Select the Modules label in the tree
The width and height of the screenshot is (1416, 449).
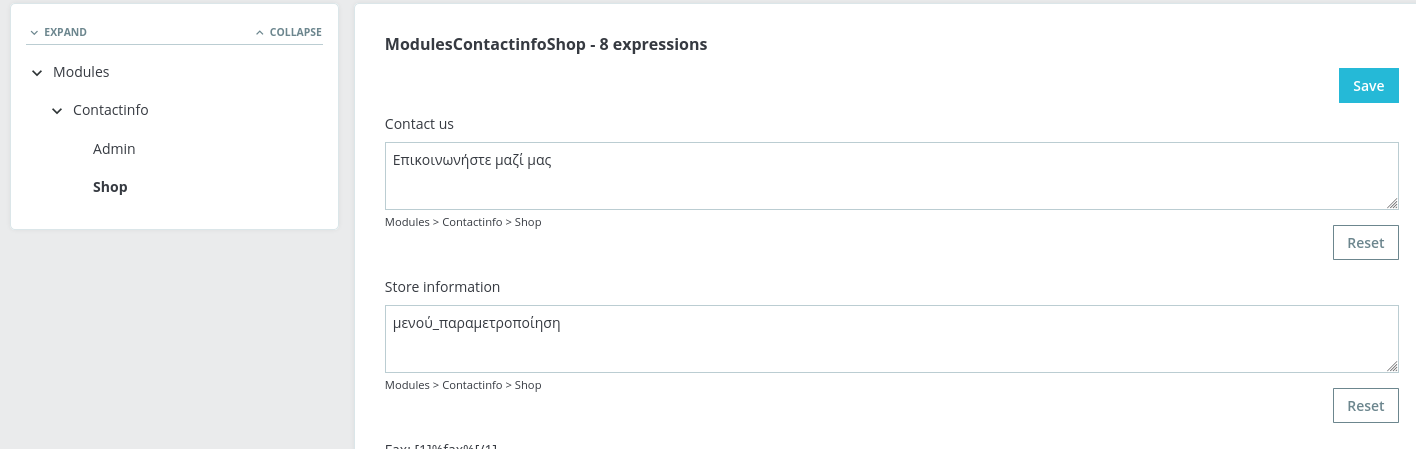coord(81,72)
